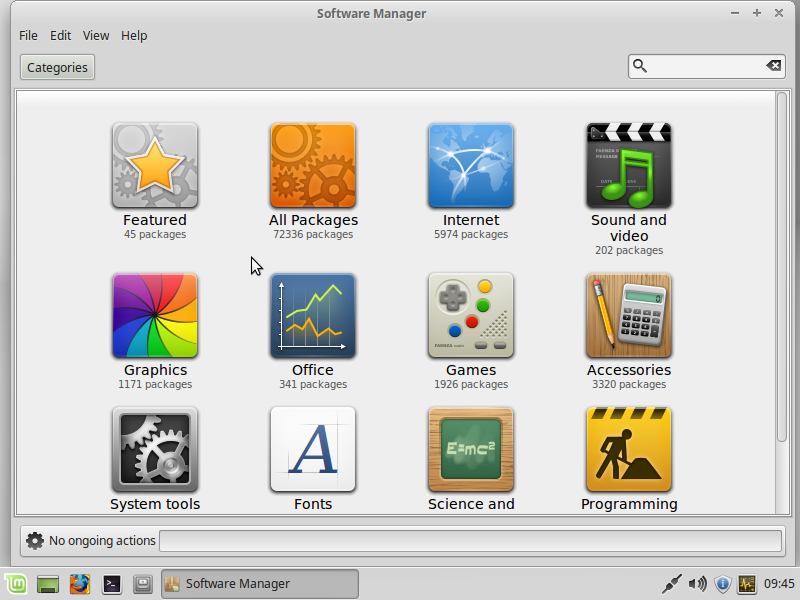Open the All Packages gears icon
Screen dimensions: 800x600
(313, 166)
